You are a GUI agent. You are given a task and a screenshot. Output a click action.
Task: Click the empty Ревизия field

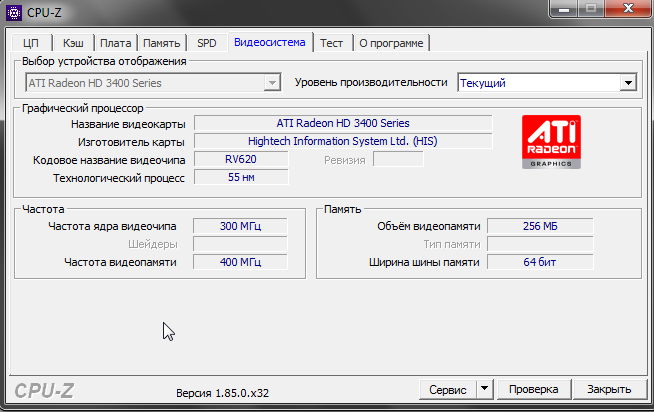point(398,159)
